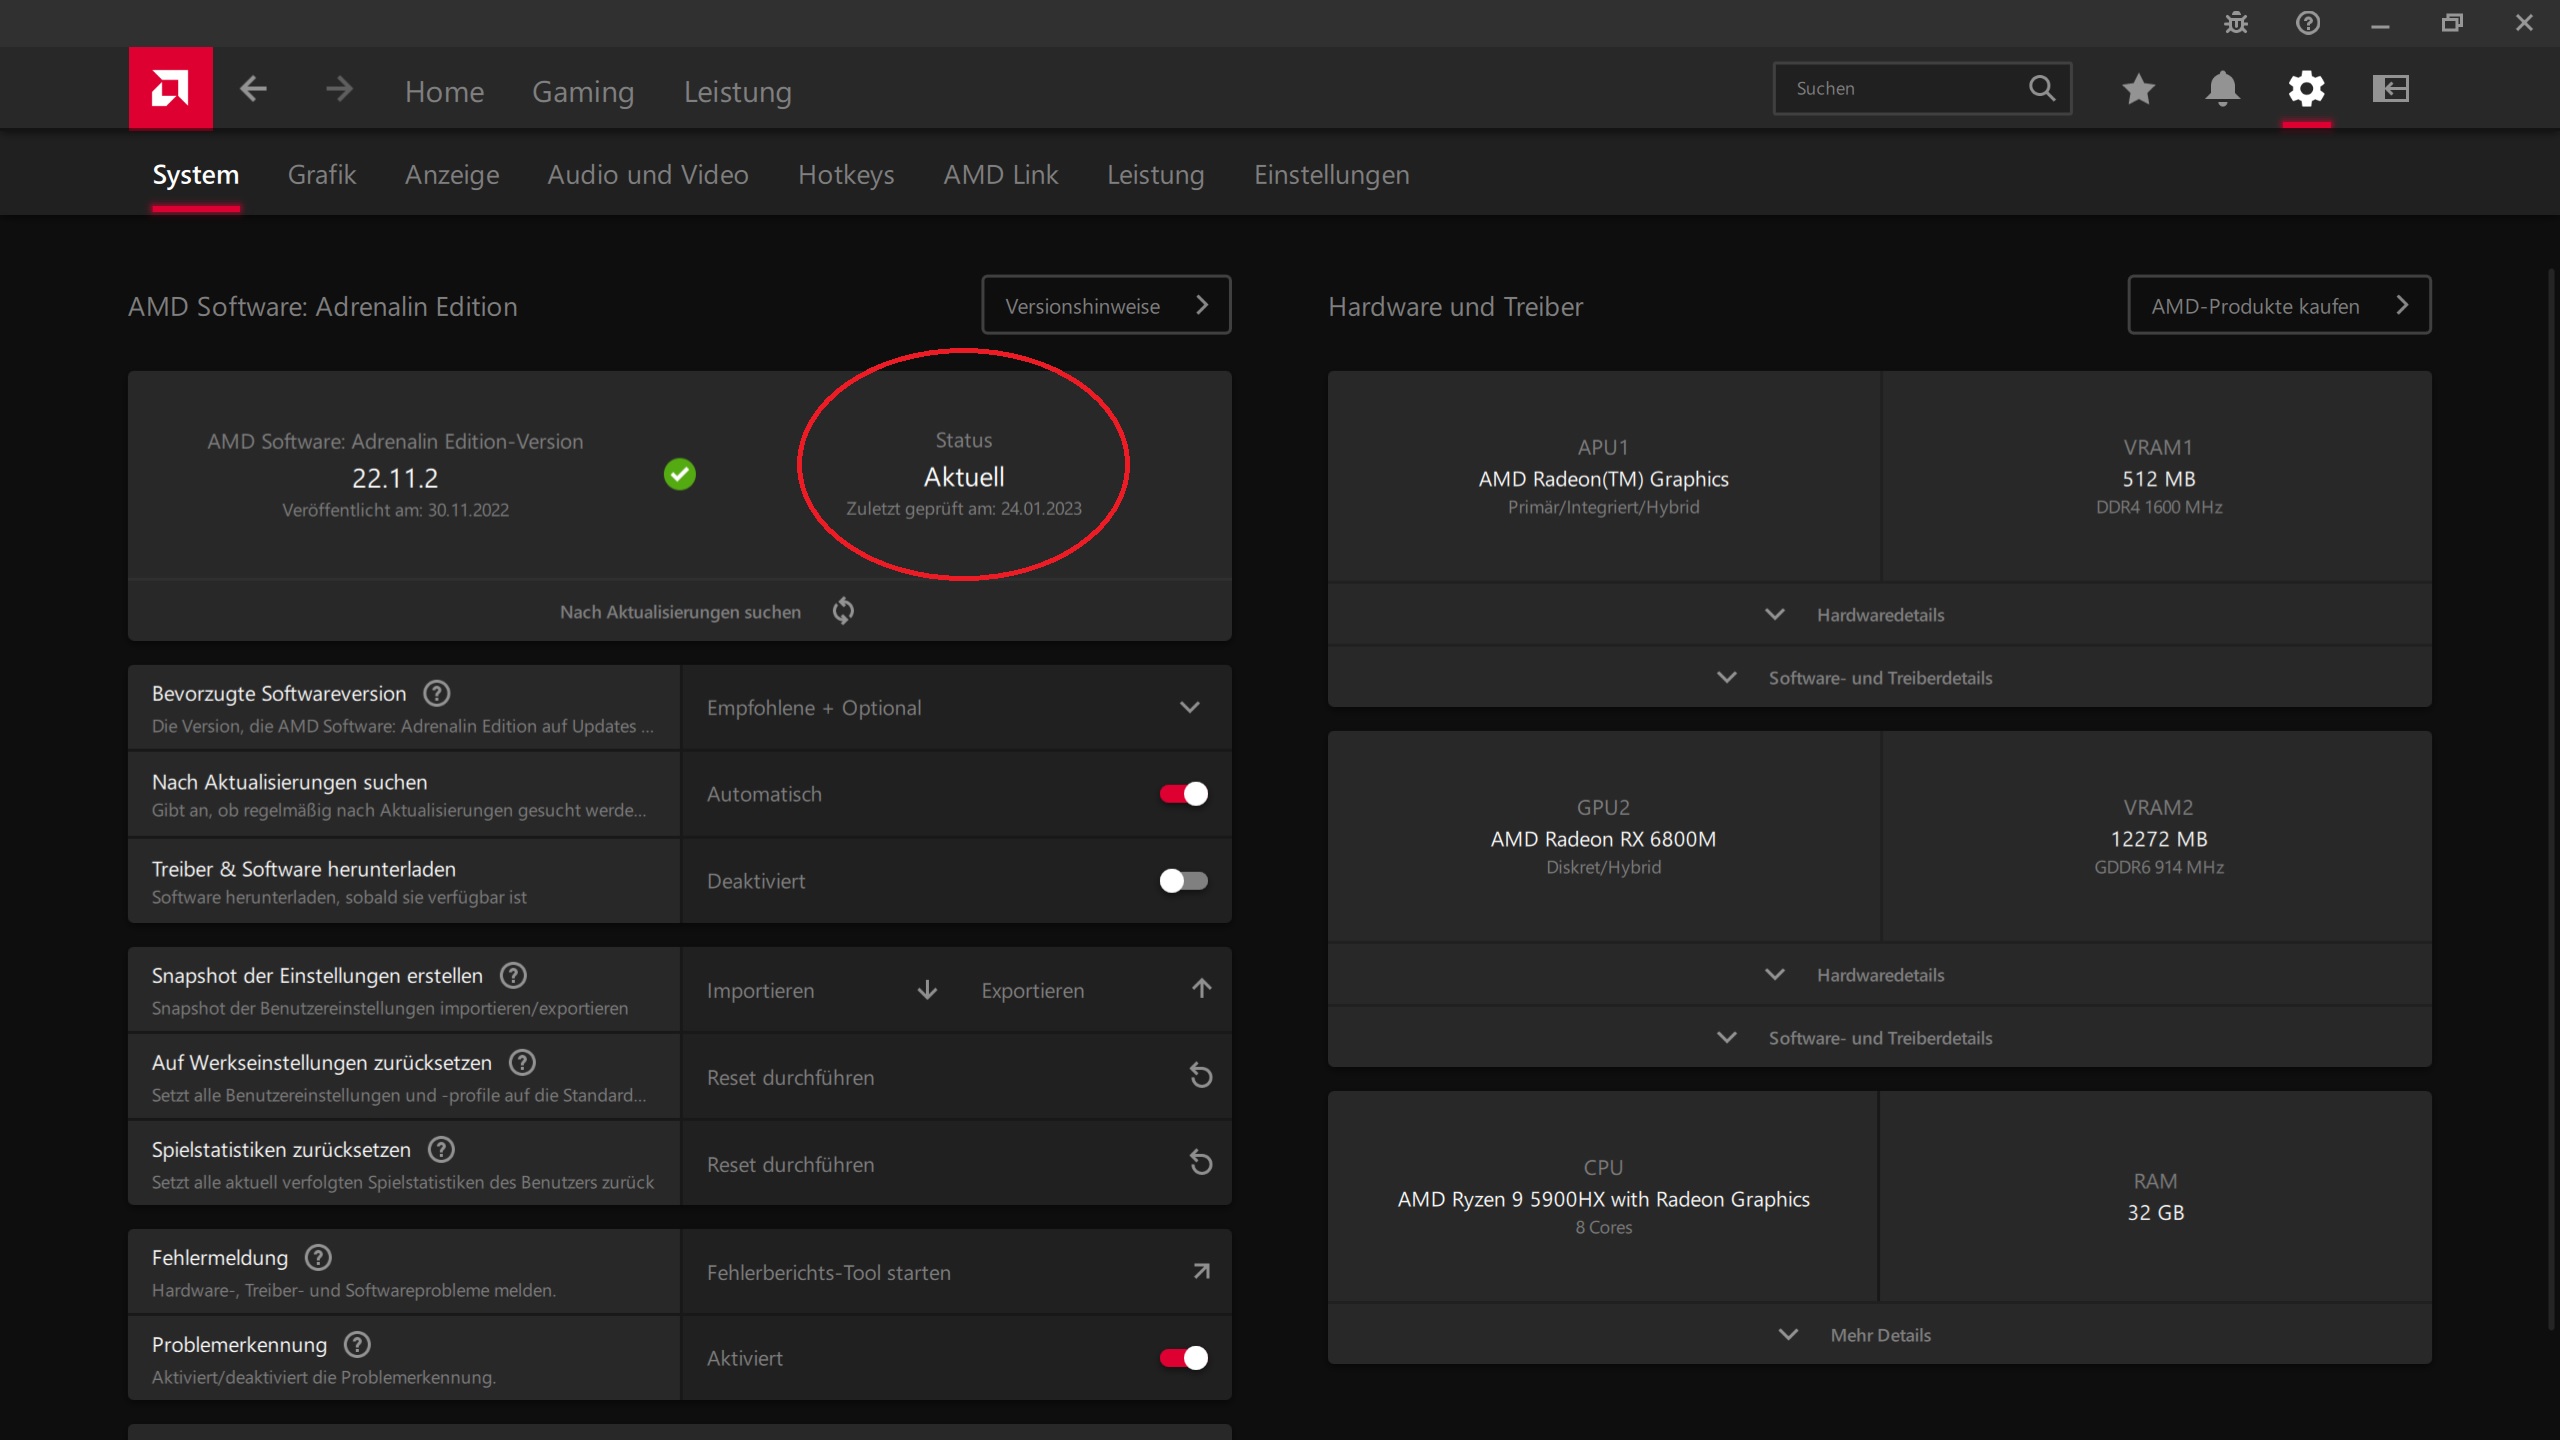Toggle the sidebar panel icon
This screenshot has width=2560, height=1440.
(x=2390, y=89)
